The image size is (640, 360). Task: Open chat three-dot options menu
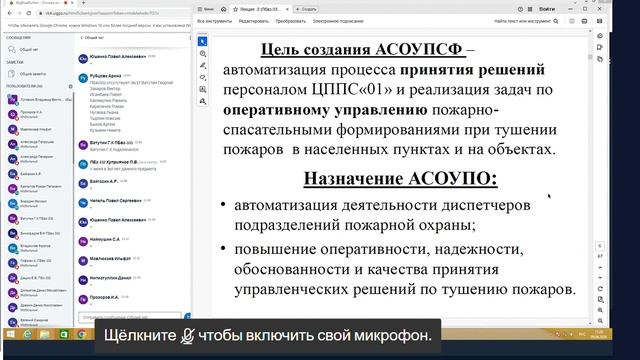click(x=190, y=38)
